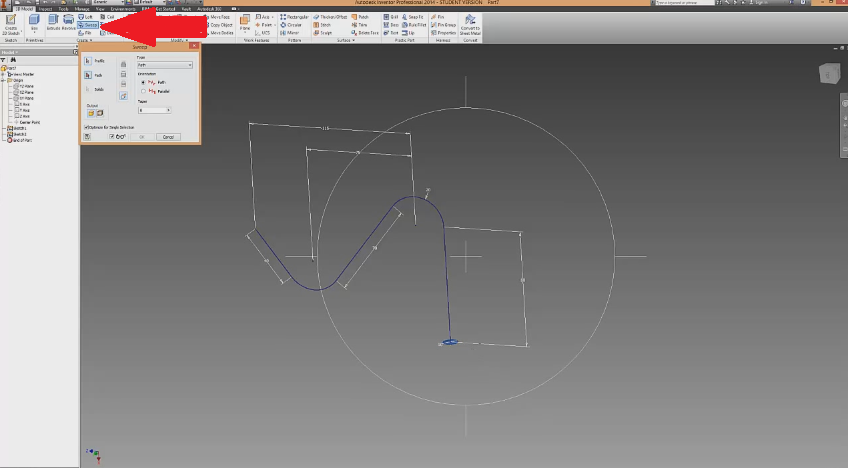Image resolution: width=848 pixels, height=468 pixels.
Task: Click the Boss plastic part tool
Action: pyautogui.click(x=391, y=25)
